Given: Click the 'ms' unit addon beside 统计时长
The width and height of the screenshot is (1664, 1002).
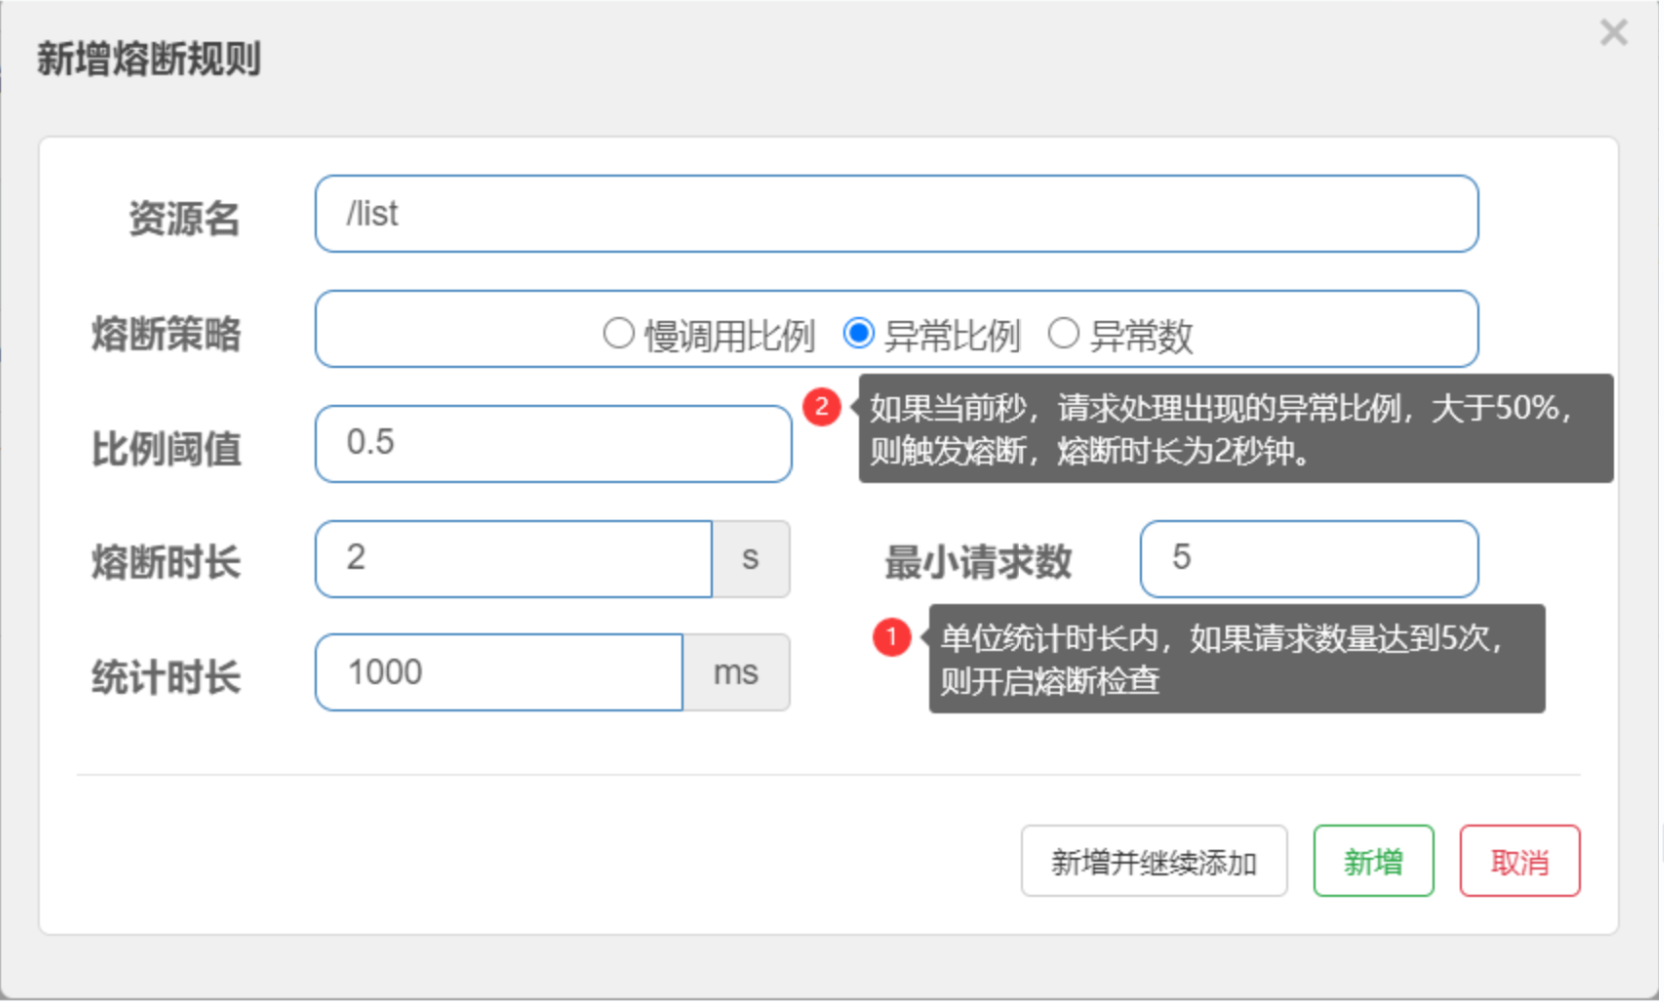Looking at the screenshot, I should pyautogui.click(x=736, y=672).
